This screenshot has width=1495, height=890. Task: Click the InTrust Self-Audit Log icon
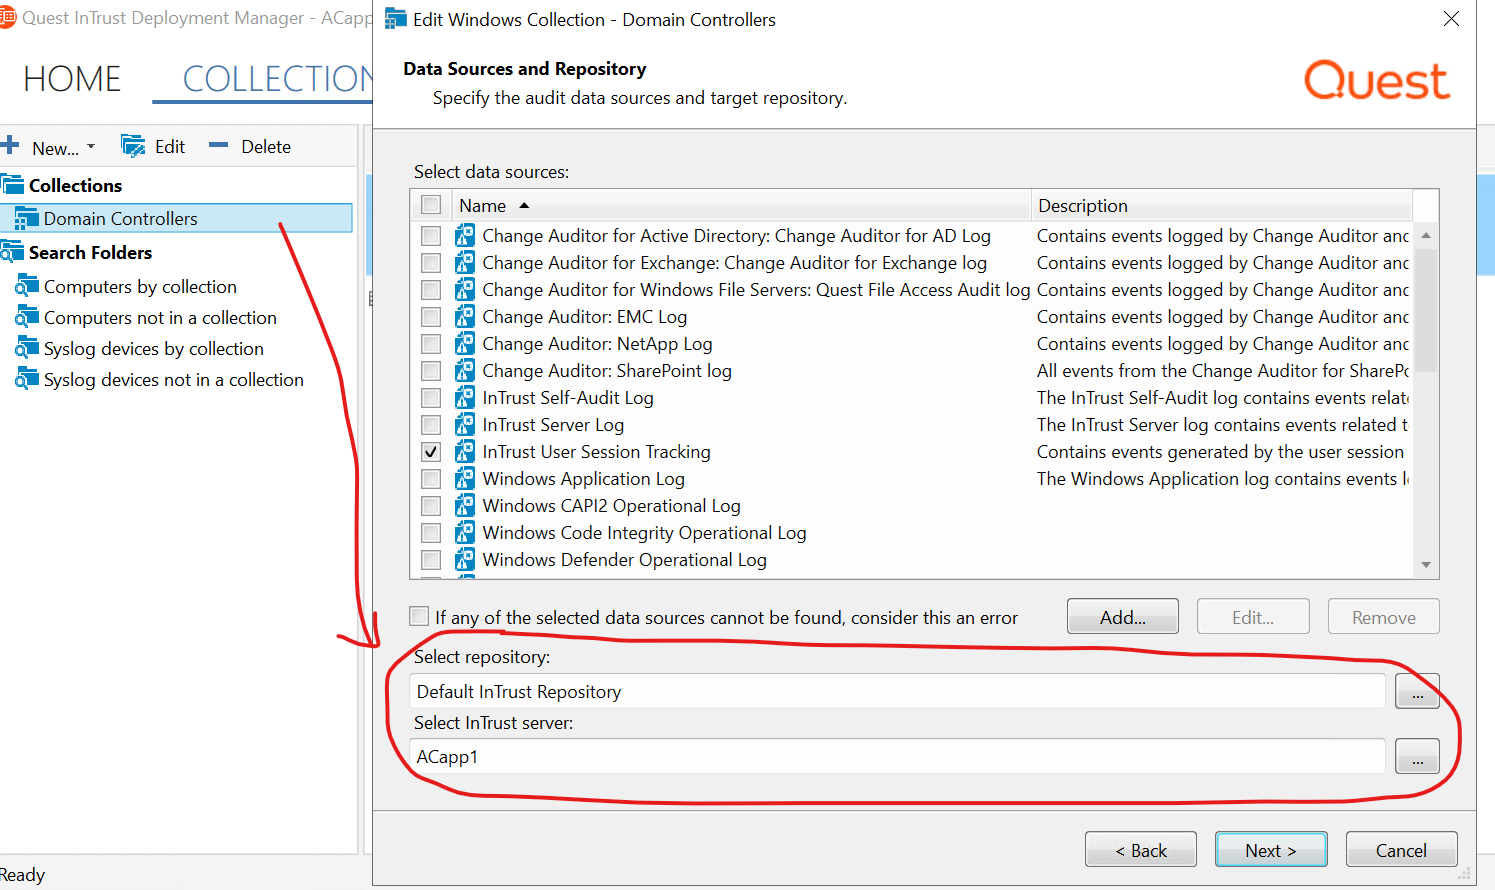pyautogui.click(x=465, y=397)
